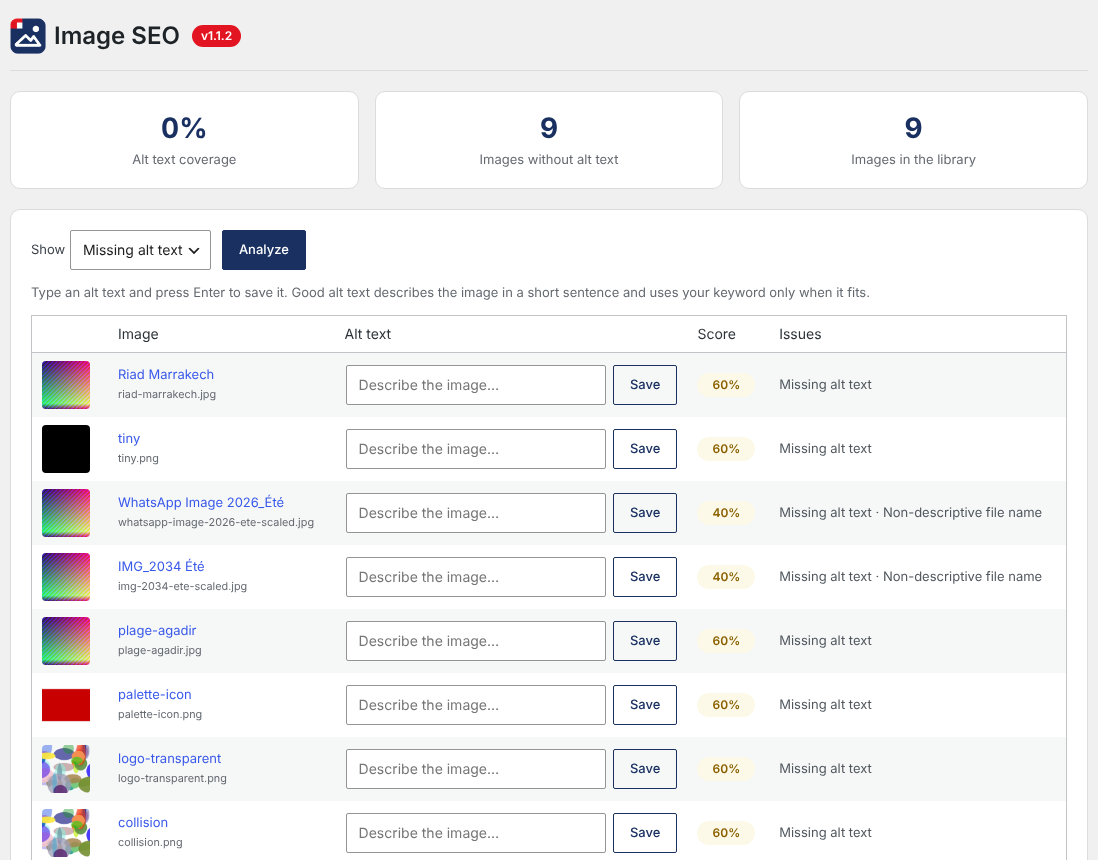The width and height of the screenshot is (1098, 860).
Task: Click the Analyze button
Action: coord(263,250)
